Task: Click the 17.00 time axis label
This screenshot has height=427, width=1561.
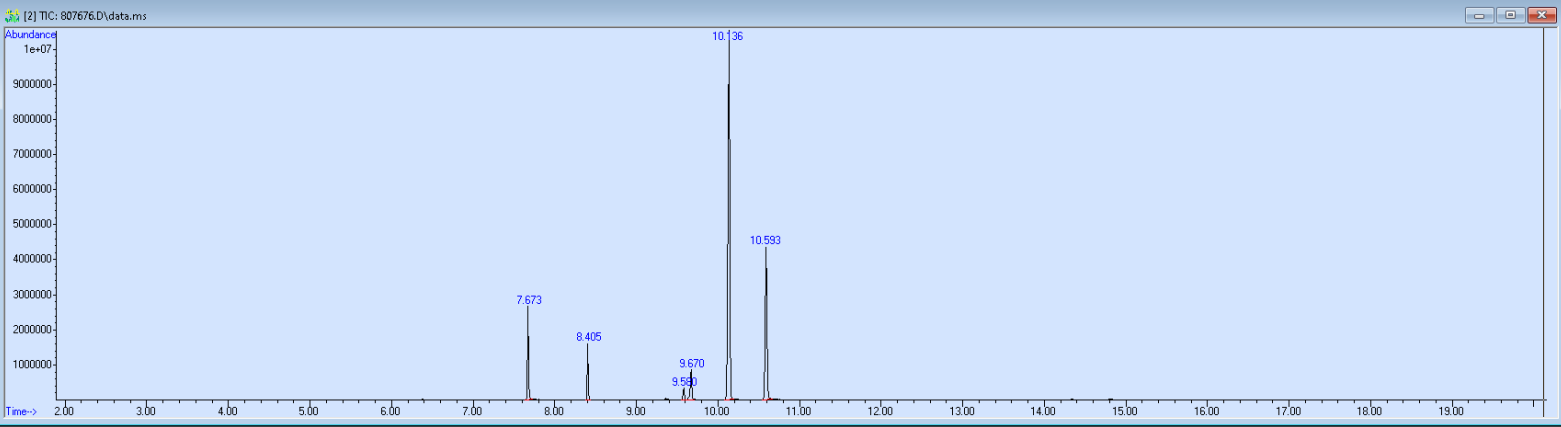Action: pyautogui.click(x=1288, y=411)
